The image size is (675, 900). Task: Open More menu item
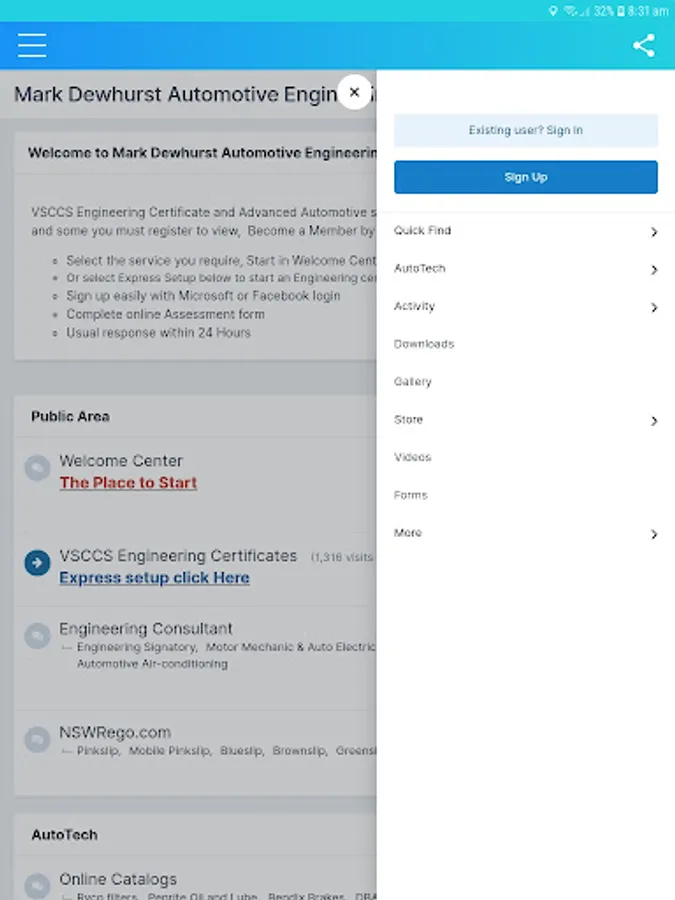click(408, 533)
